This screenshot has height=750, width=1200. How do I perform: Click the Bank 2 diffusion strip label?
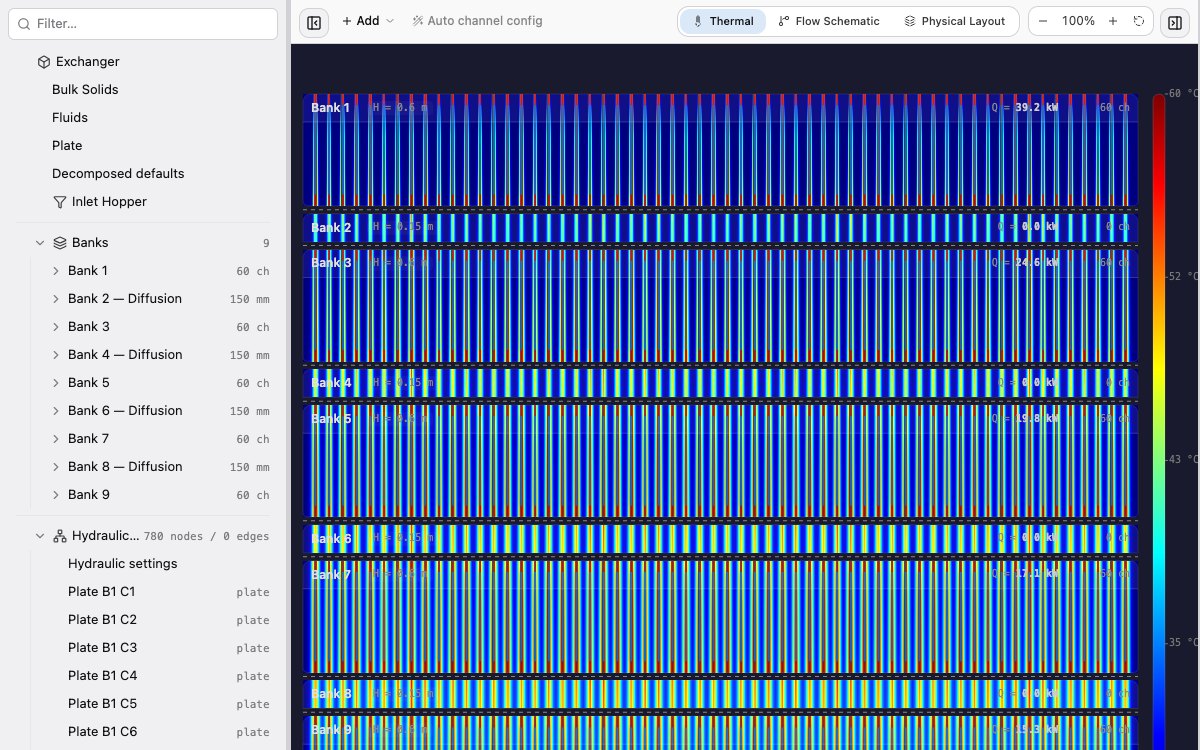331,228
